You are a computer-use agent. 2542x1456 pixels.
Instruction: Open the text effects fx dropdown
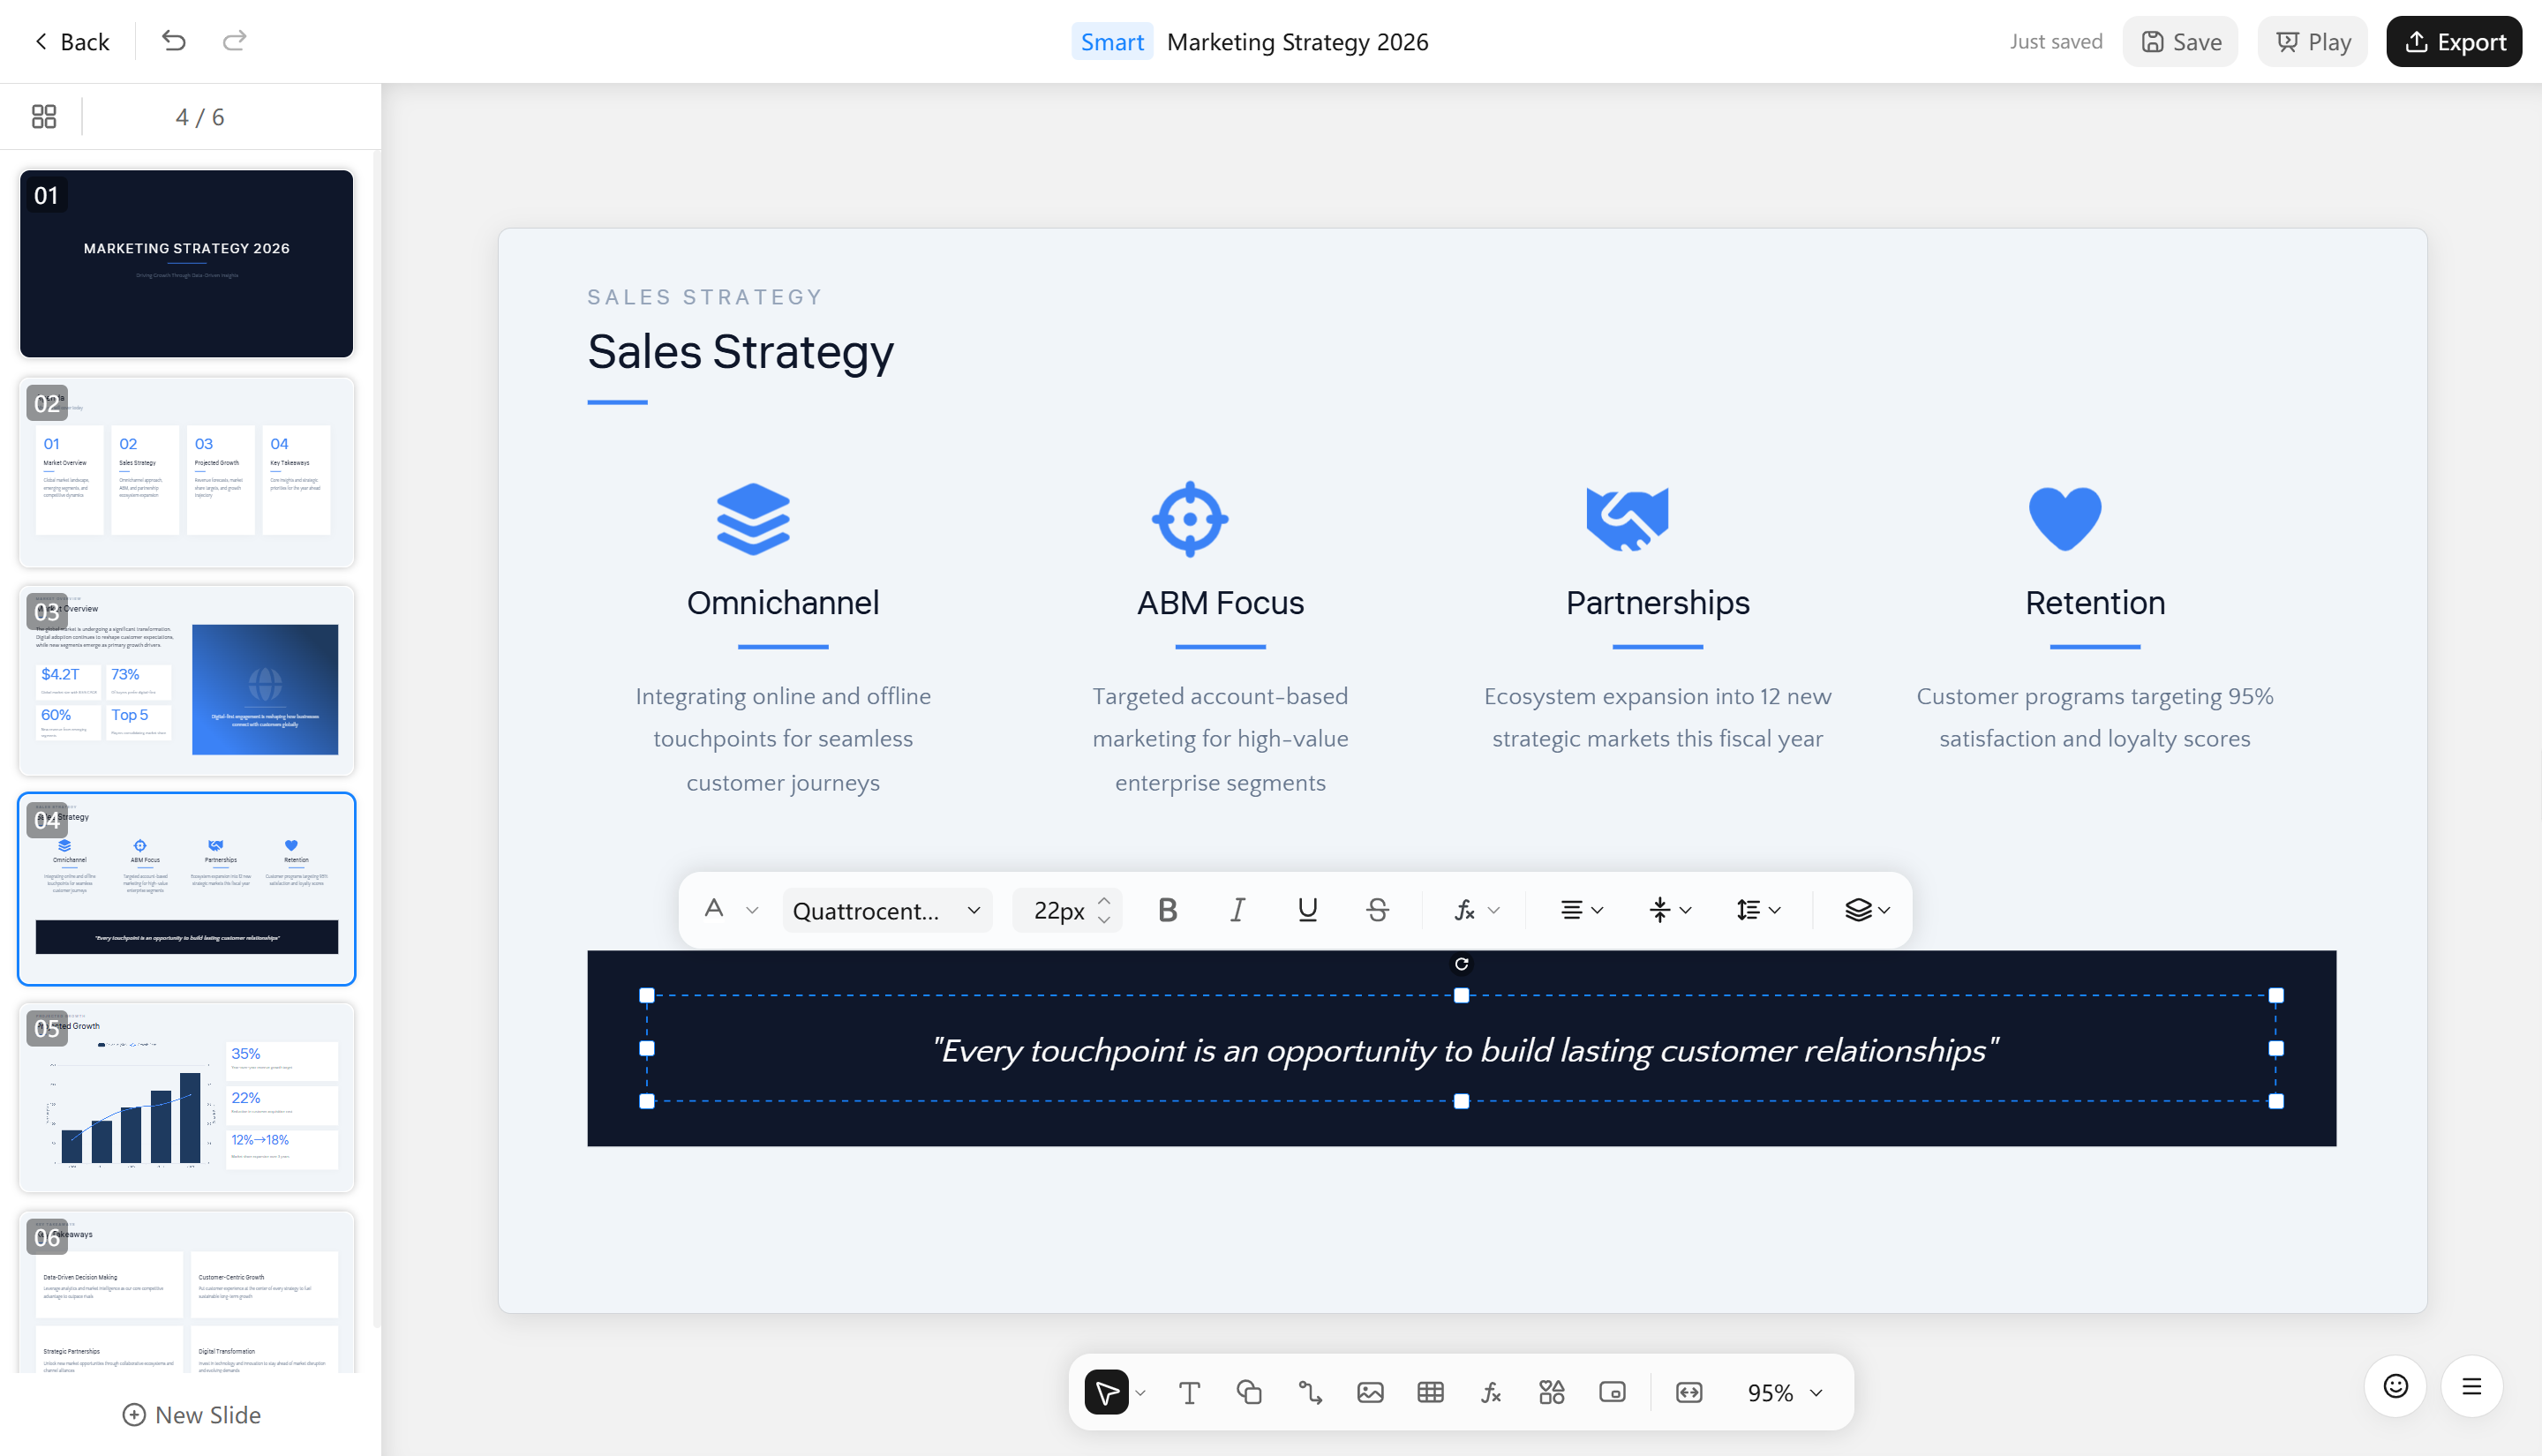[x=1477, y=910]
